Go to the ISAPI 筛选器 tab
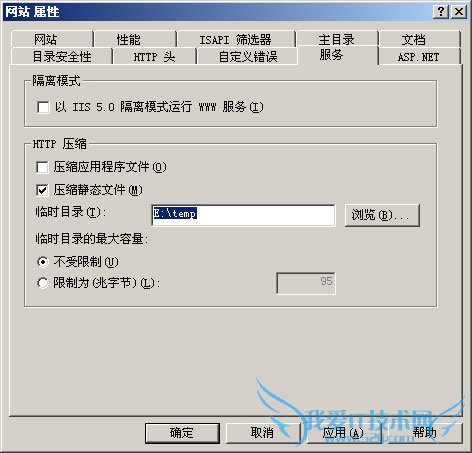This screenshot has width=472, height=453. coord(236,39)
